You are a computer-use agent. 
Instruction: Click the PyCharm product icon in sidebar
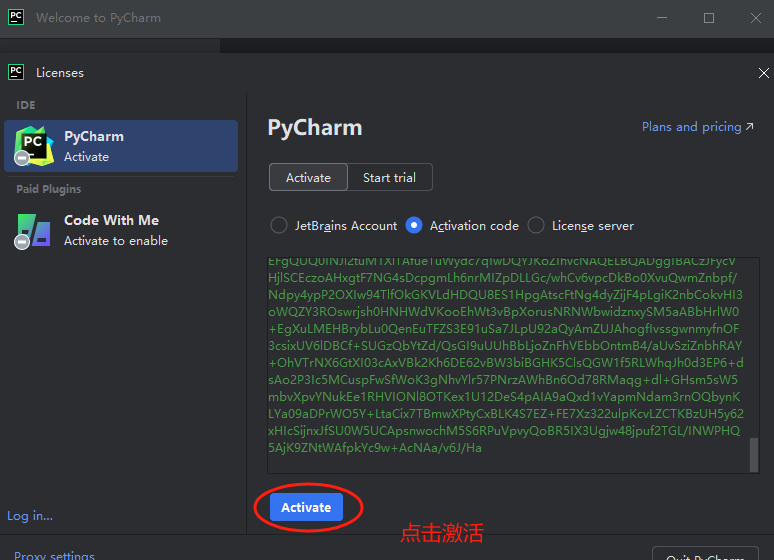tap(34, 146)
